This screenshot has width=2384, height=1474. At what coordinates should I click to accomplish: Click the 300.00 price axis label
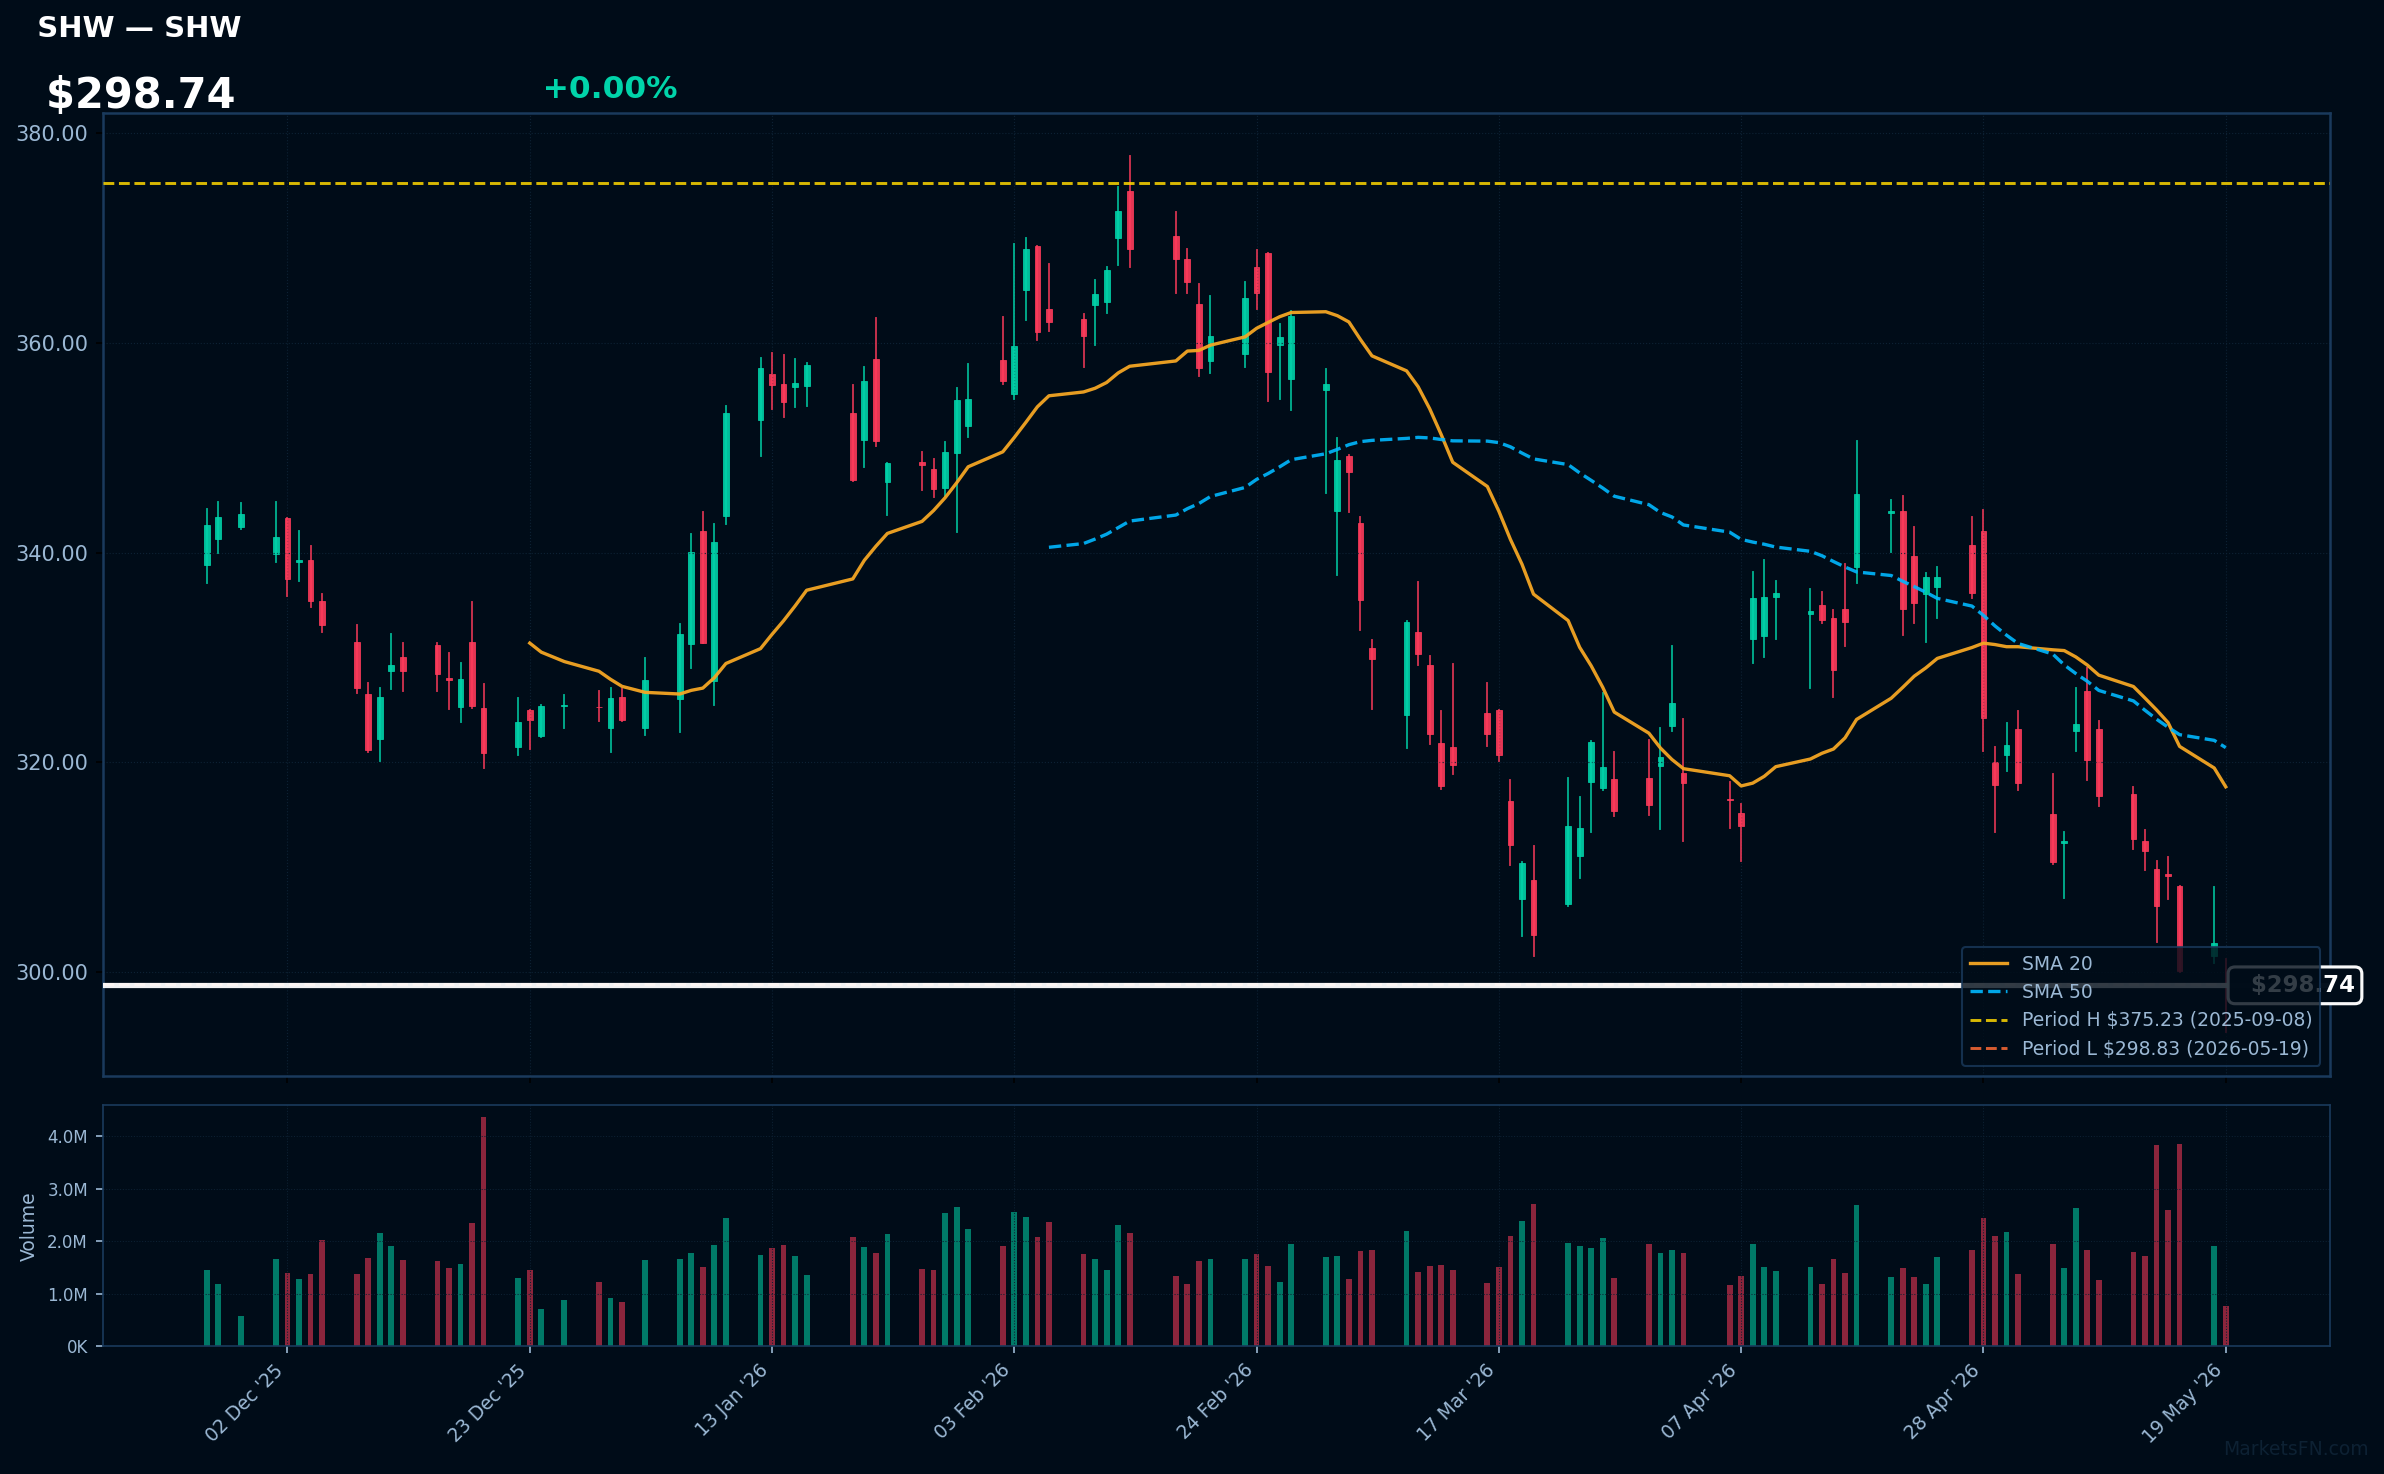click(x=52, y=973)
